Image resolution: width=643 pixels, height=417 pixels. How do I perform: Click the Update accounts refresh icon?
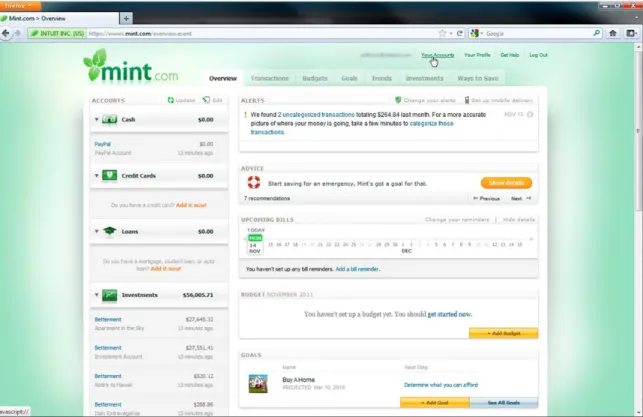pos(171,100)
